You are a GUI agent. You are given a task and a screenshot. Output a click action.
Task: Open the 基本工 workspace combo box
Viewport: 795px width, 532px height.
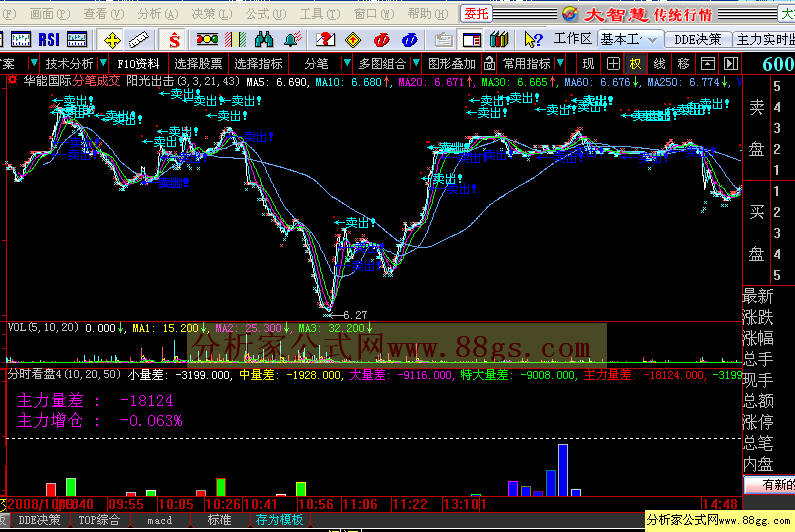coord(629,39)
